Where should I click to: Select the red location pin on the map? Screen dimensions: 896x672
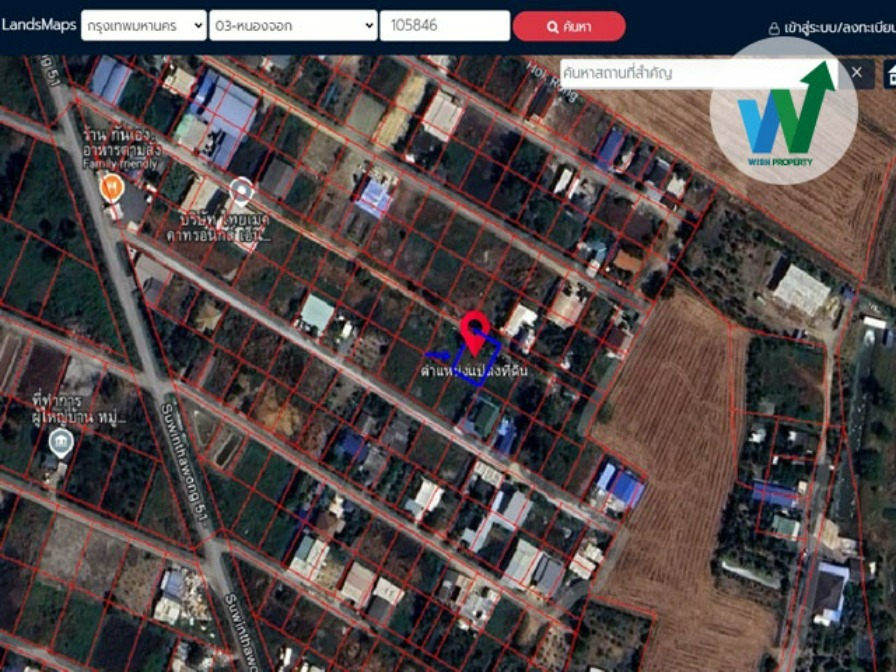coord(475,330)
